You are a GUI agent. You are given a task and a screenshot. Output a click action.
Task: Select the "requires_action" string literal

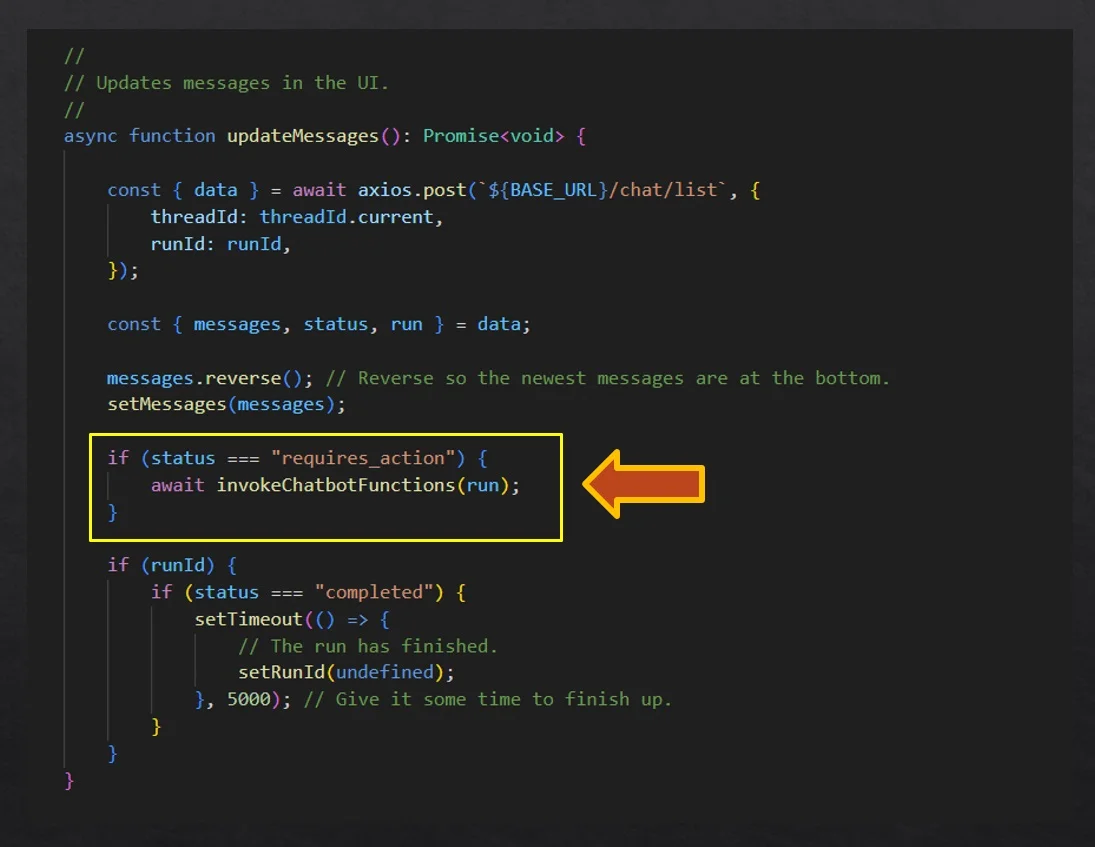[x=362, y=458]
